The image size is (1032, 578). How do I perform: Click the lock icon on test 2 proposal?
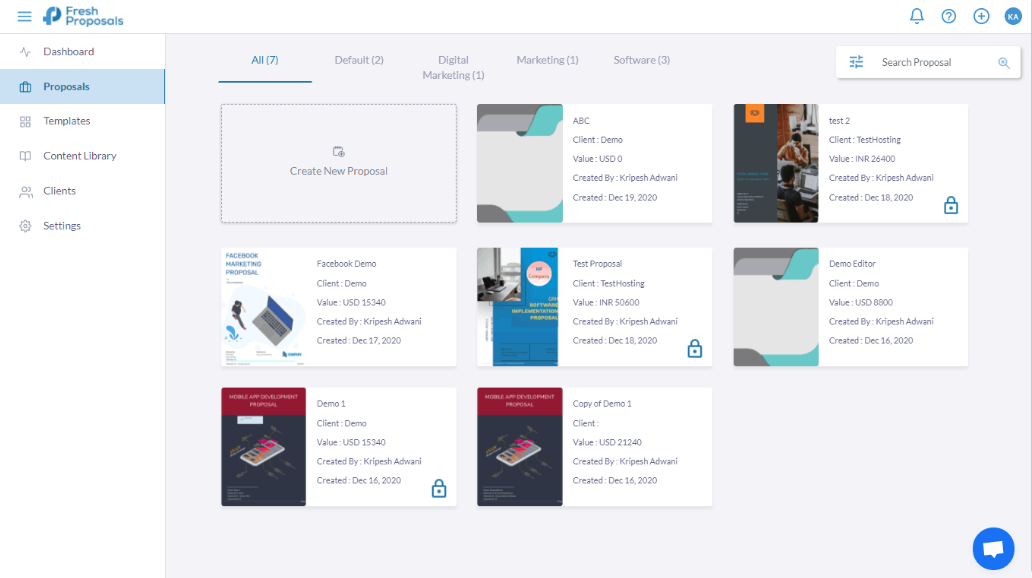(951, 204)
